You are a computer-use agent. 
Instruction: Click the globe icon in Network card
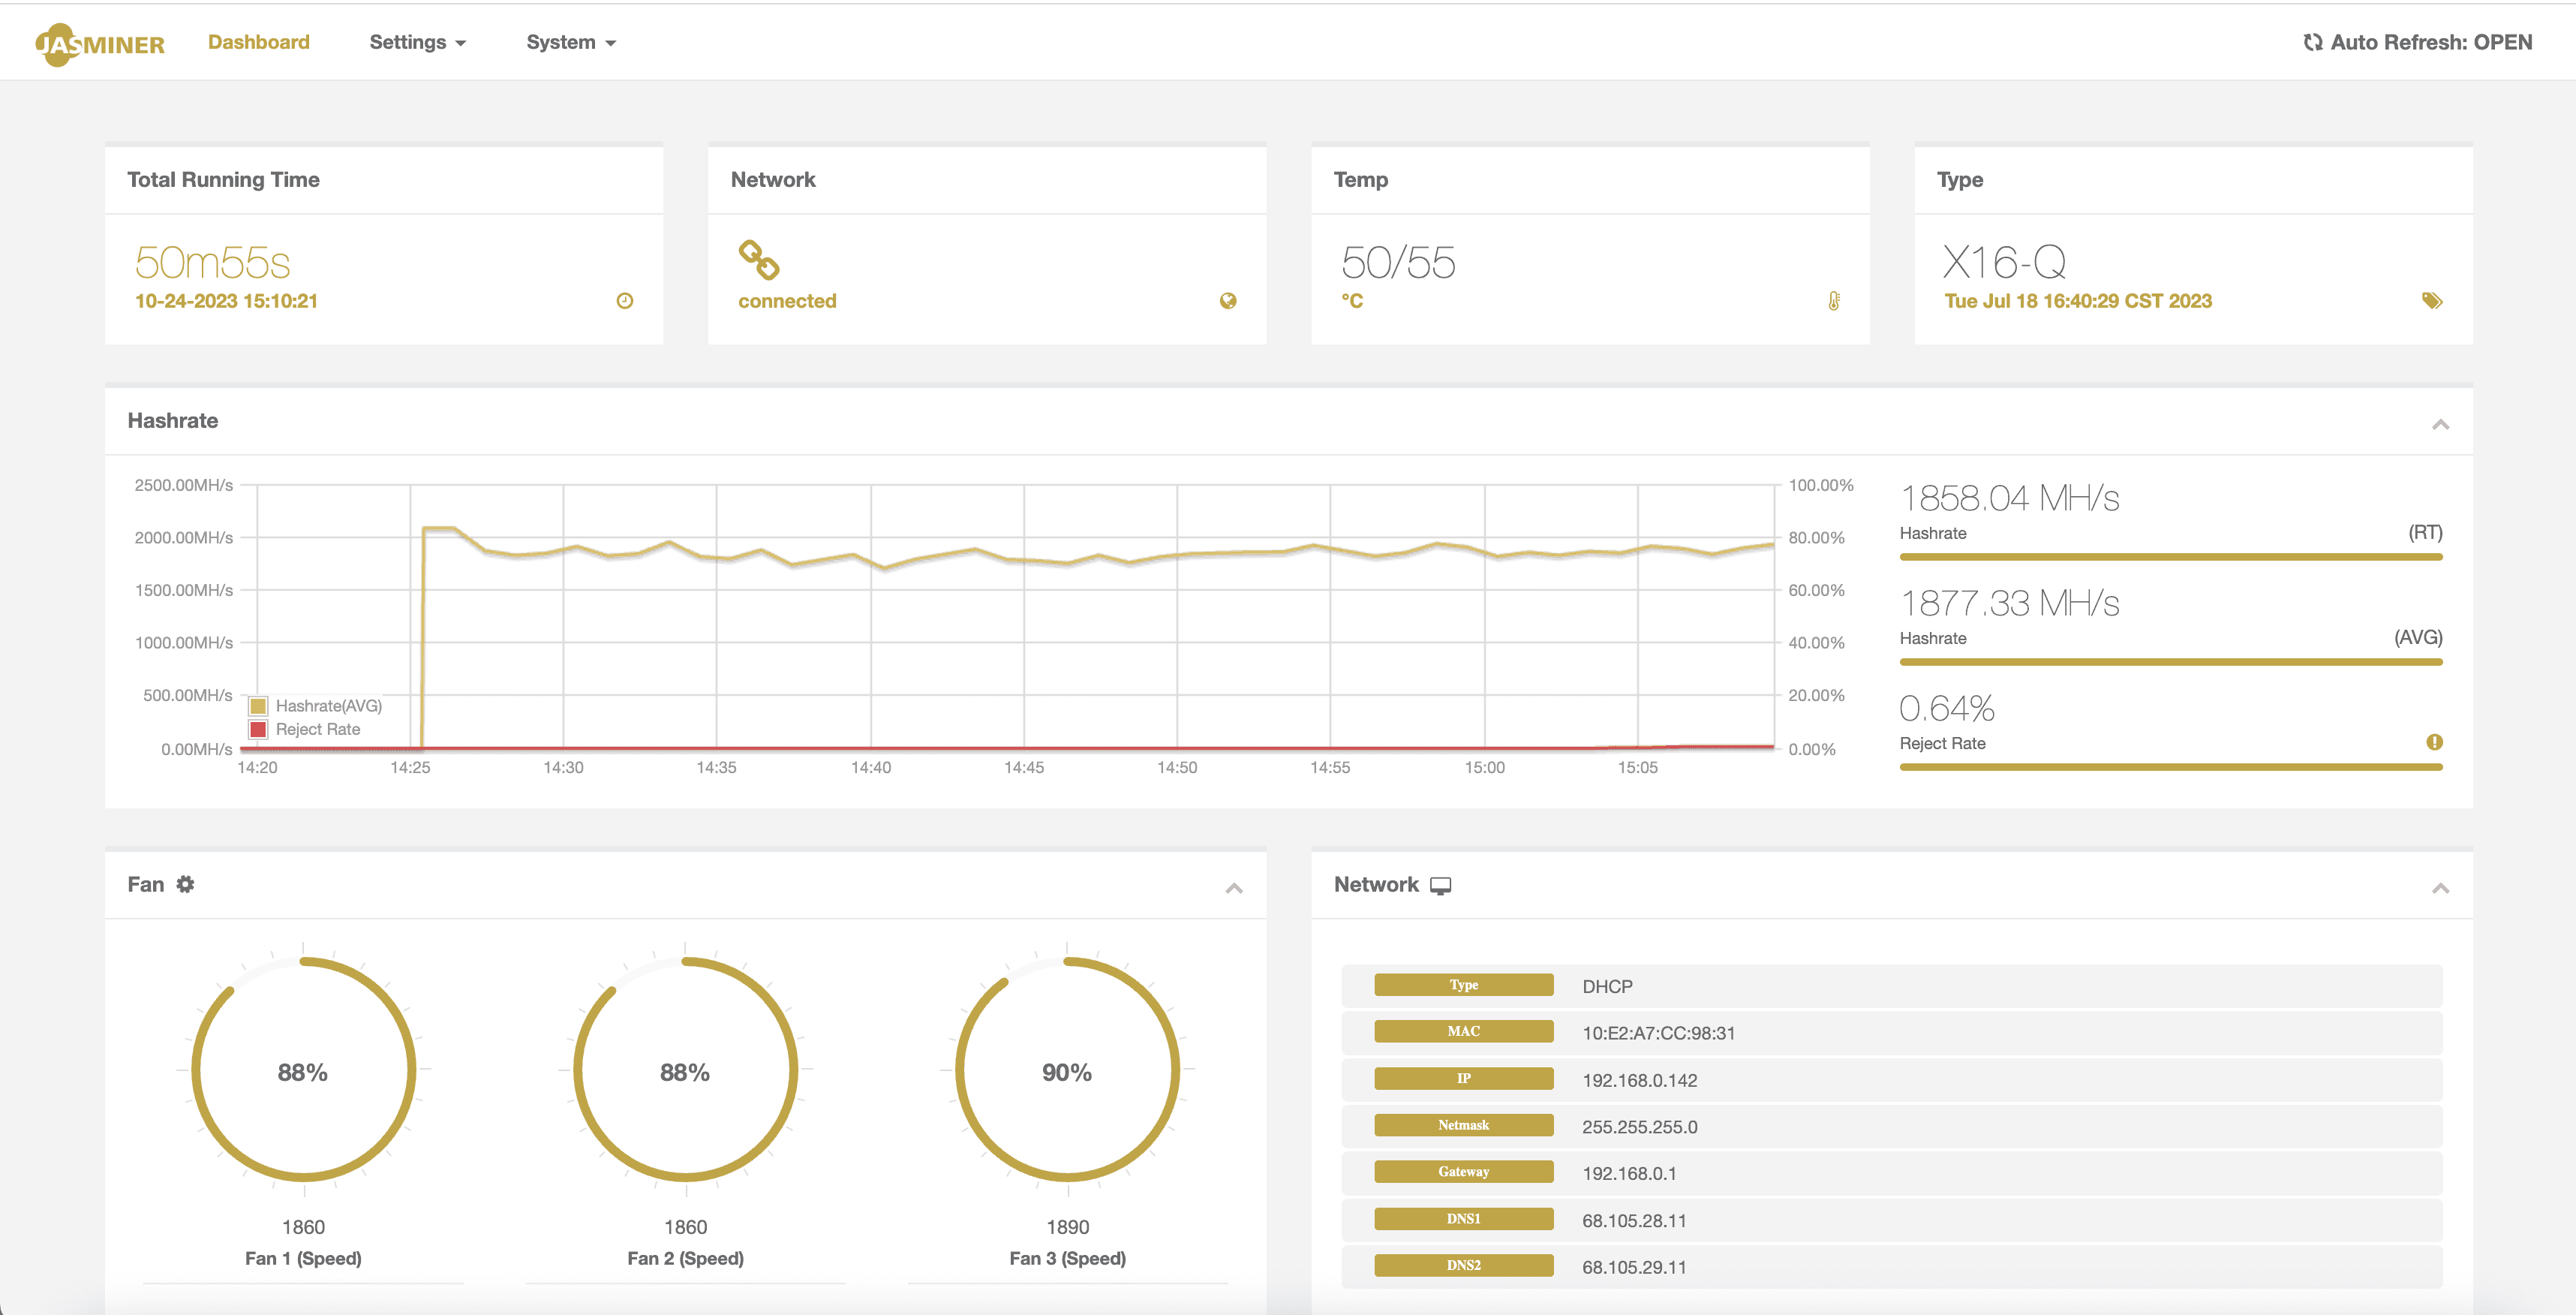coord(1228,301)
